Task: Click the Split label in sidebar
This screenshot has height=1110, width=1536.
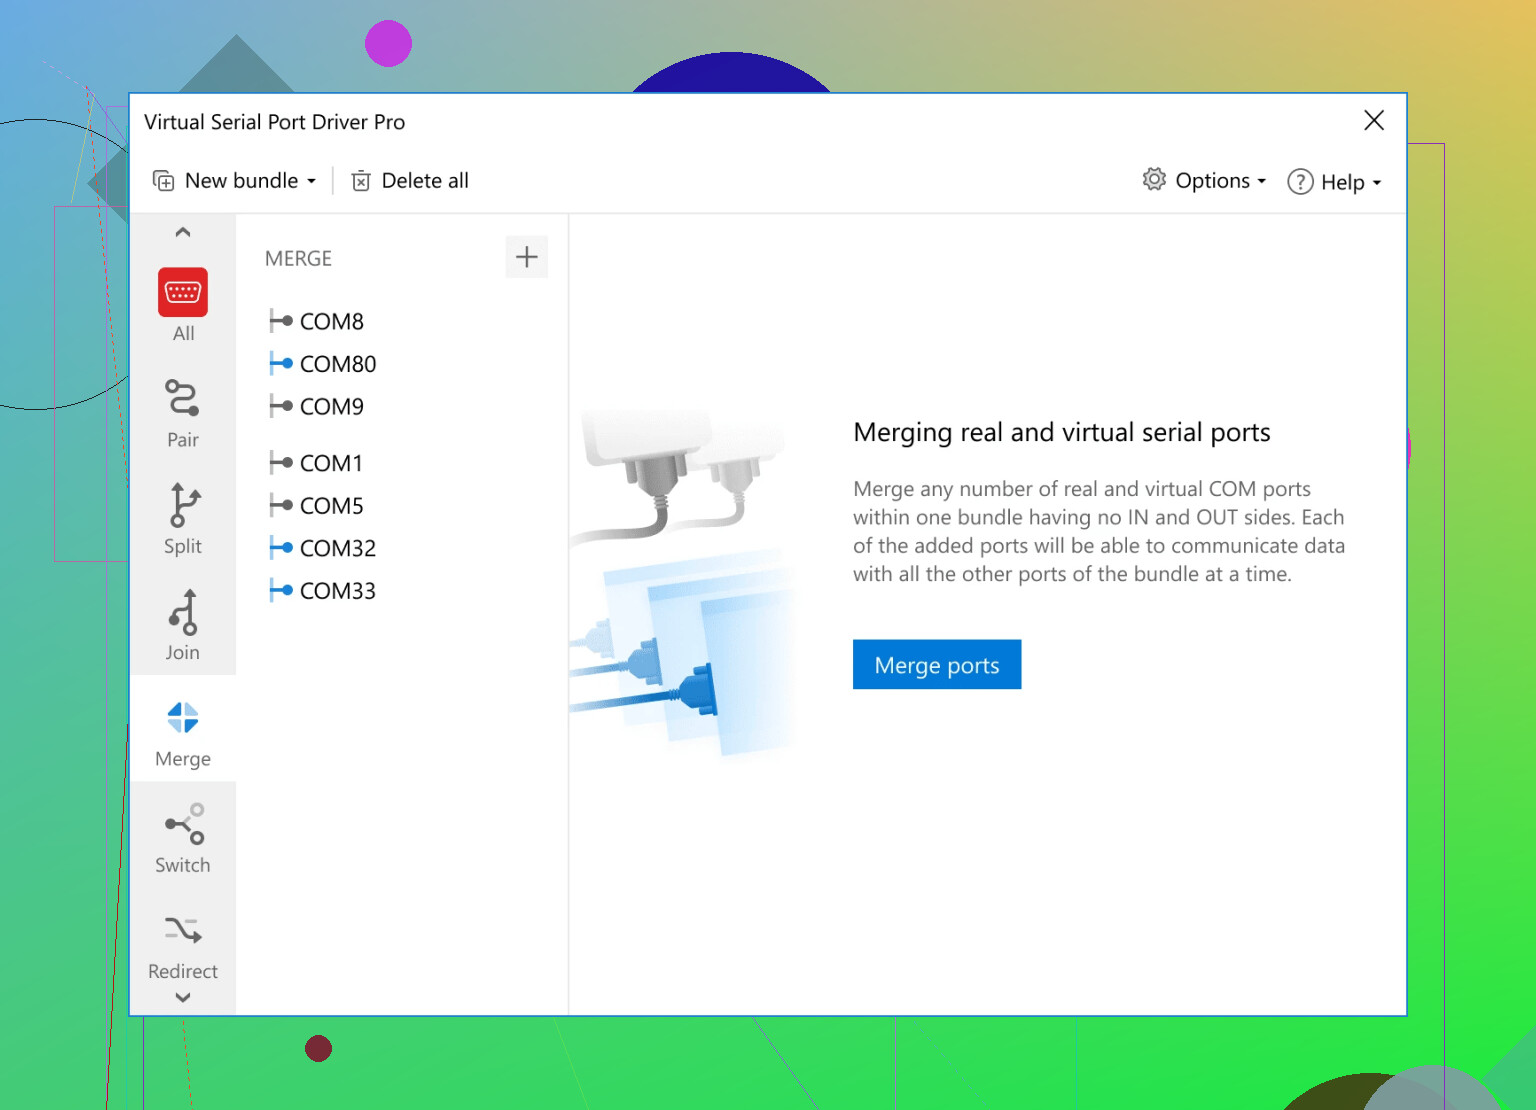Action: point(183,546)
